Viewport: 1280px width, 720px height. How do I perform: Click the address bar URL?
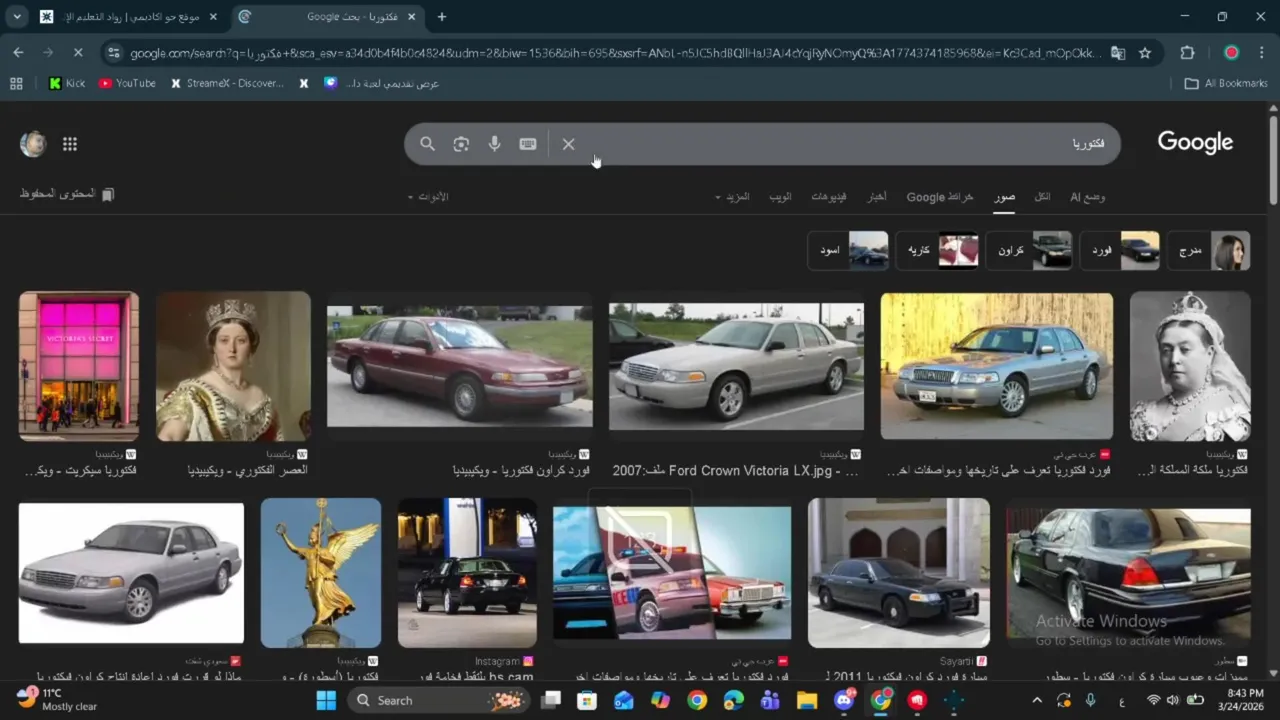(x=614, y=53)
